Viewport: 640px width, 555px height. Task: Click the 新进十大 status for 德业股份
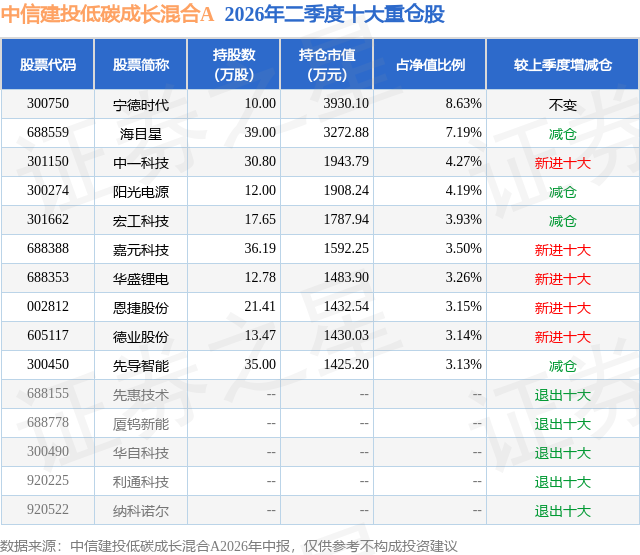pos(563,337)
